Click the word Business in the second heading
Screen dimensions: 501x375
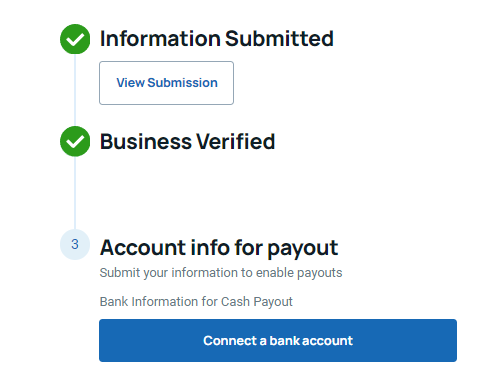(146, 142)
